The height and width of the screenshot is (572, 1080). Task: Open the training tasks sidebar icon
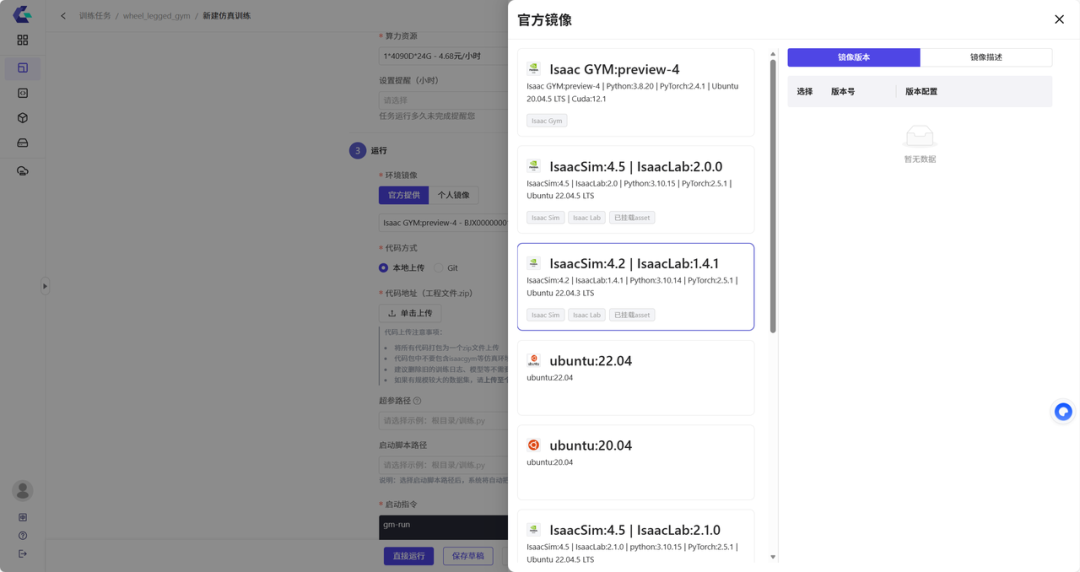coord(23,68)
